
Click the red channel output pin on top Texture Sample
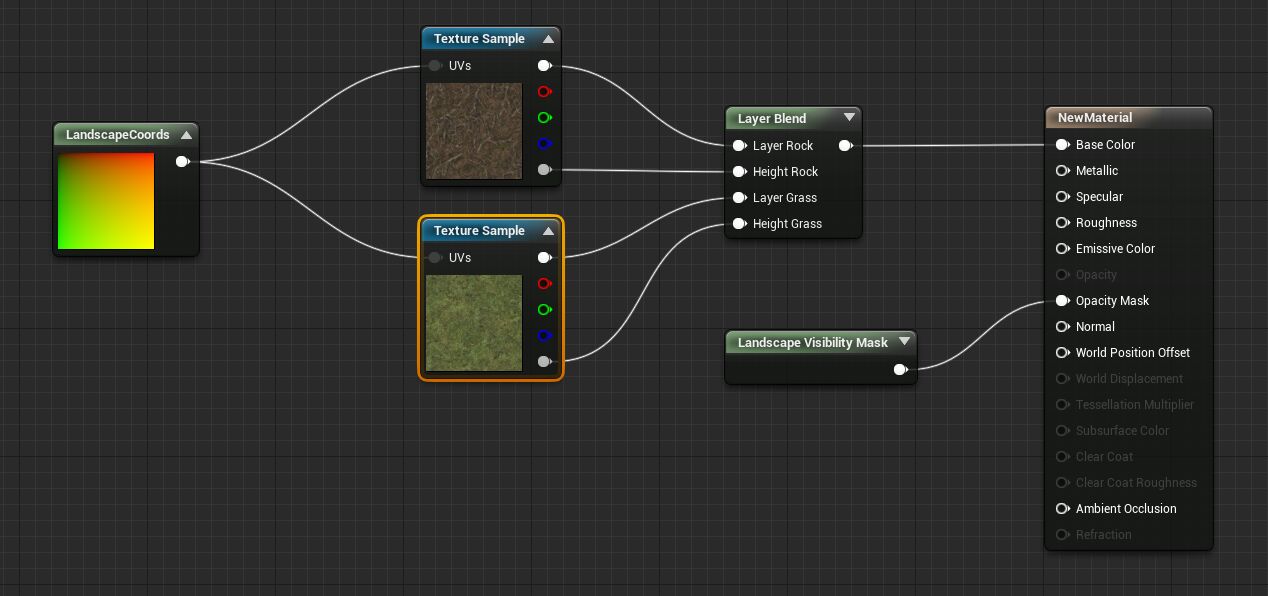(545, 92)
